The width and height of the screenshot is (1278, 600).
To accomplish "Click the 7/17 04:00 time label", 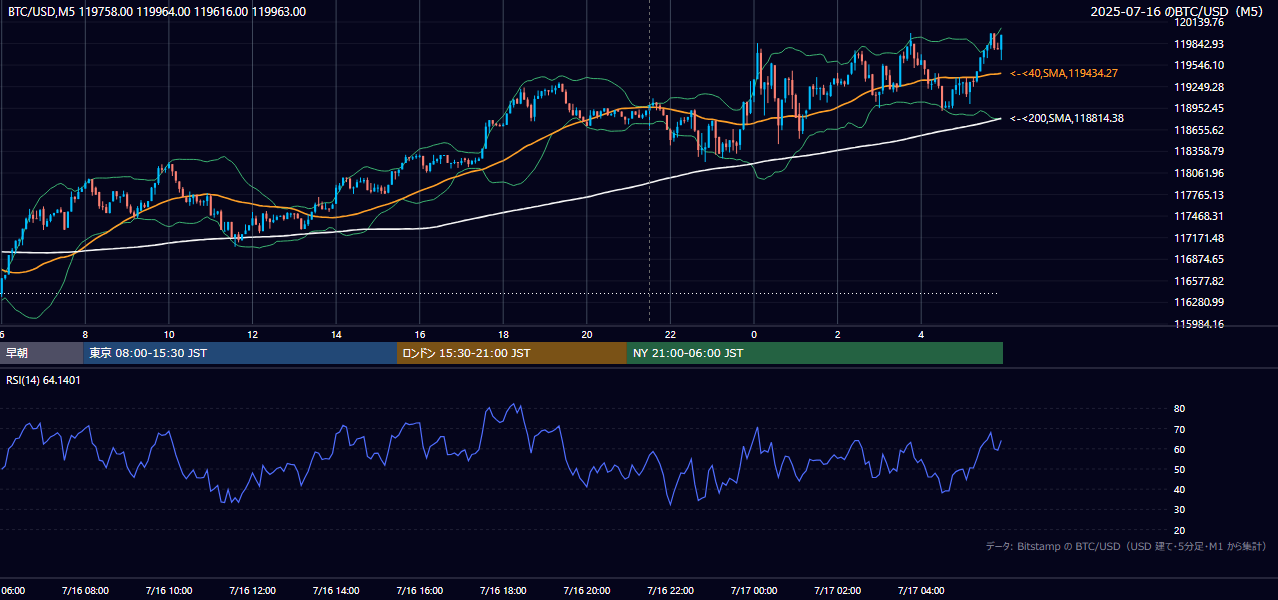I will point(921,591).
